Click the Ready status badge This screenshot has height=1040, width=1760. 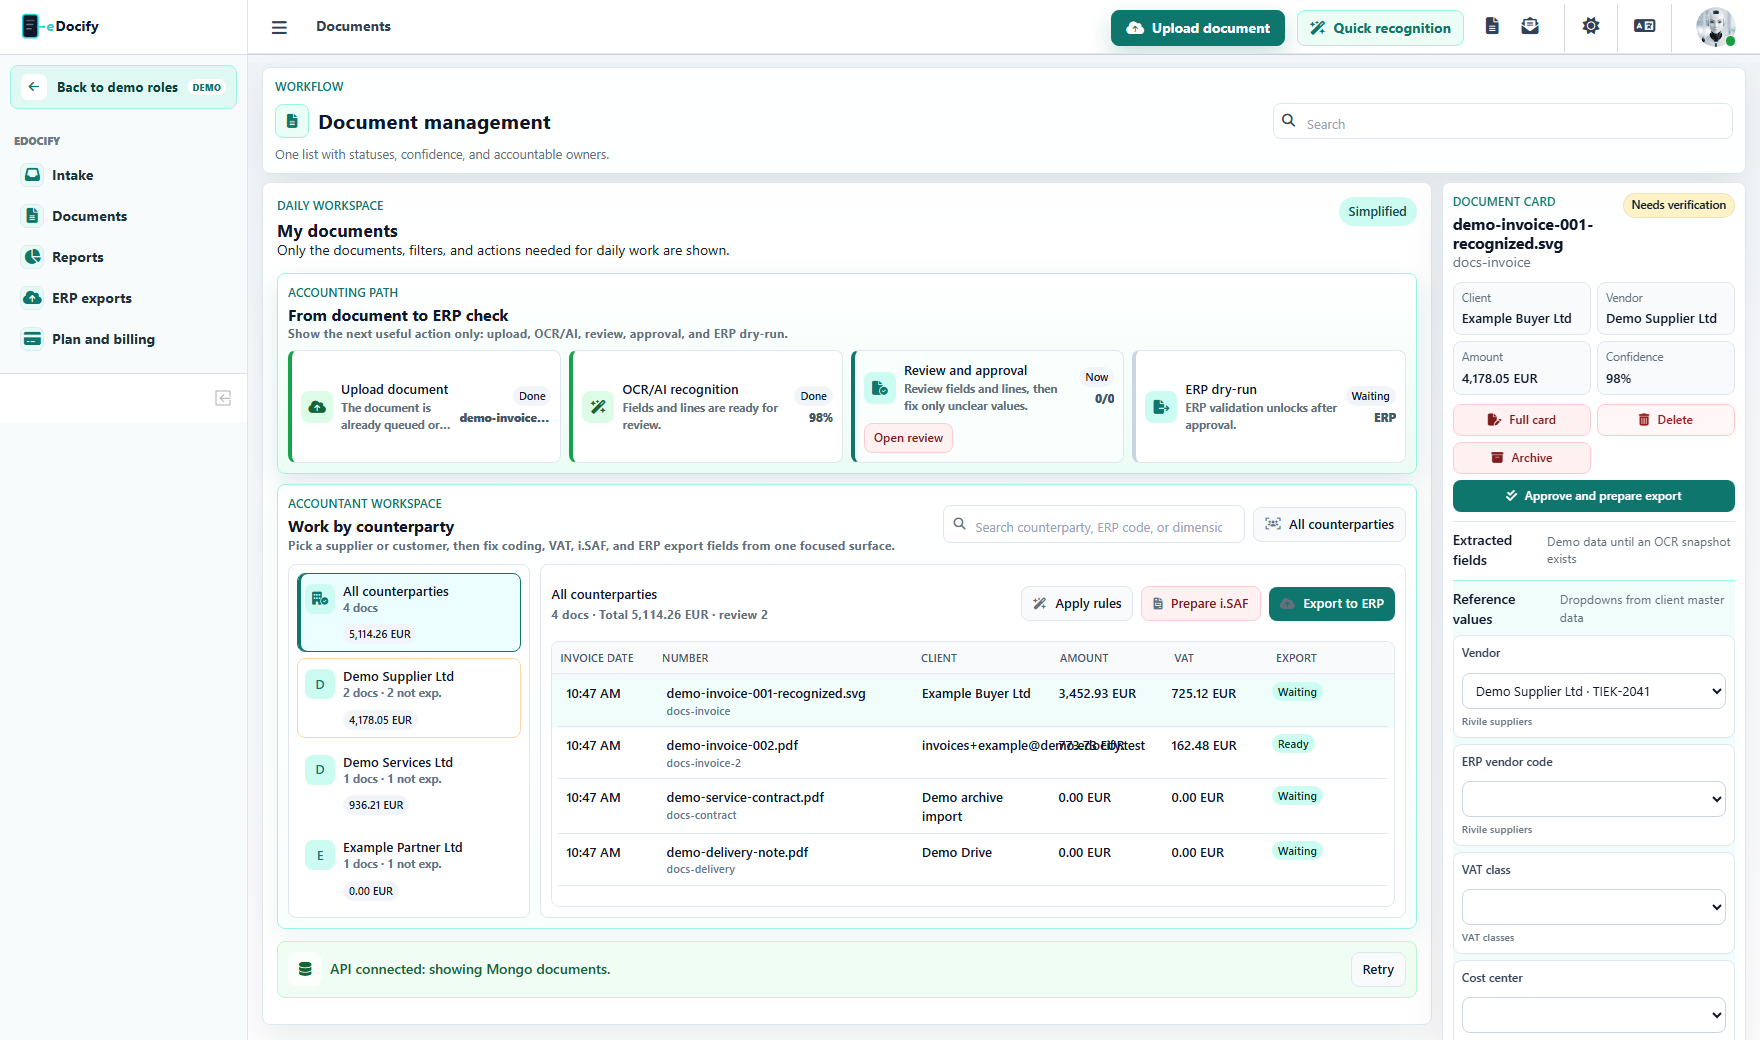1293,744
